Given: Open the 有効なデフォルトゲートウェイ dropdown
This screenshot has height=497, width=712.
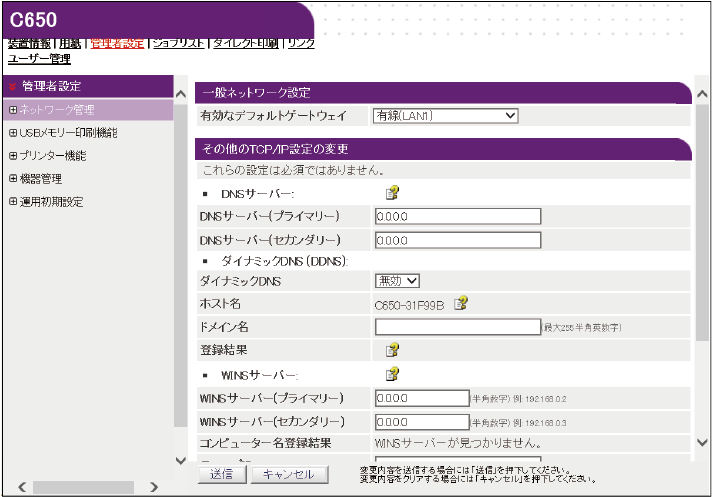Looking at the screenshot, I should (x=445, y=116).
